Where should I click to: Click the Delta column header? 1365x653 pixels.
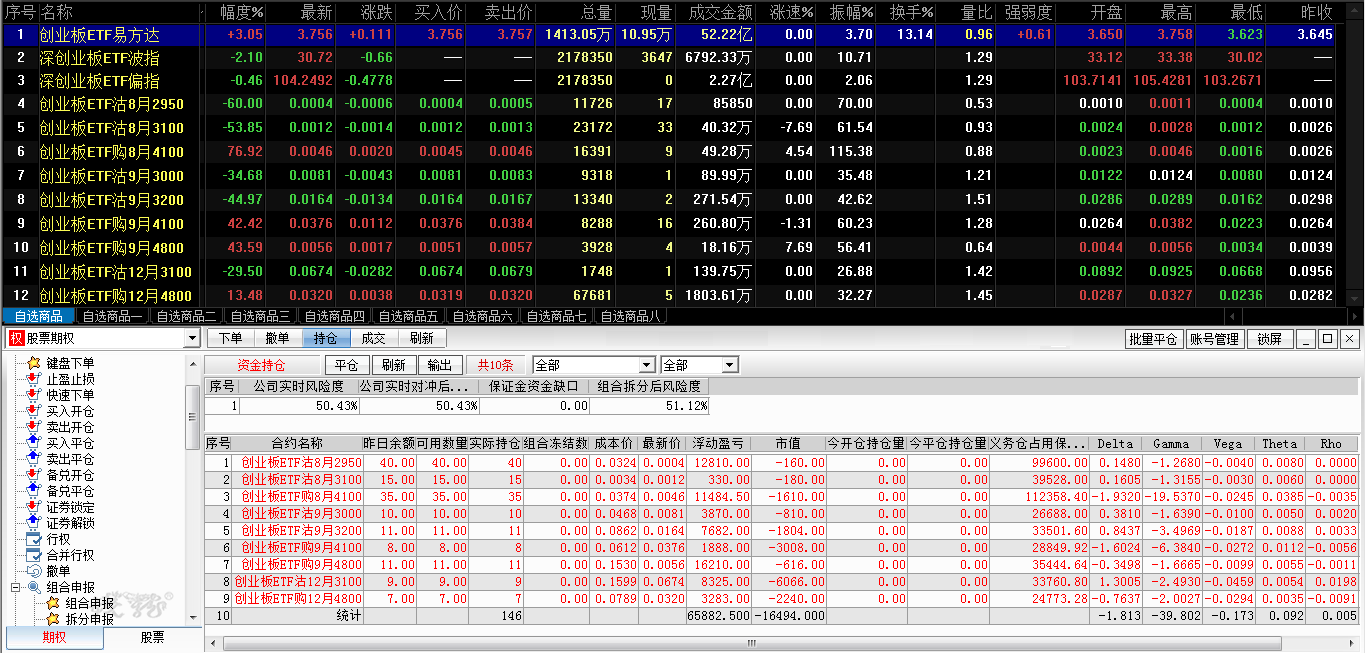point(1116,443)
